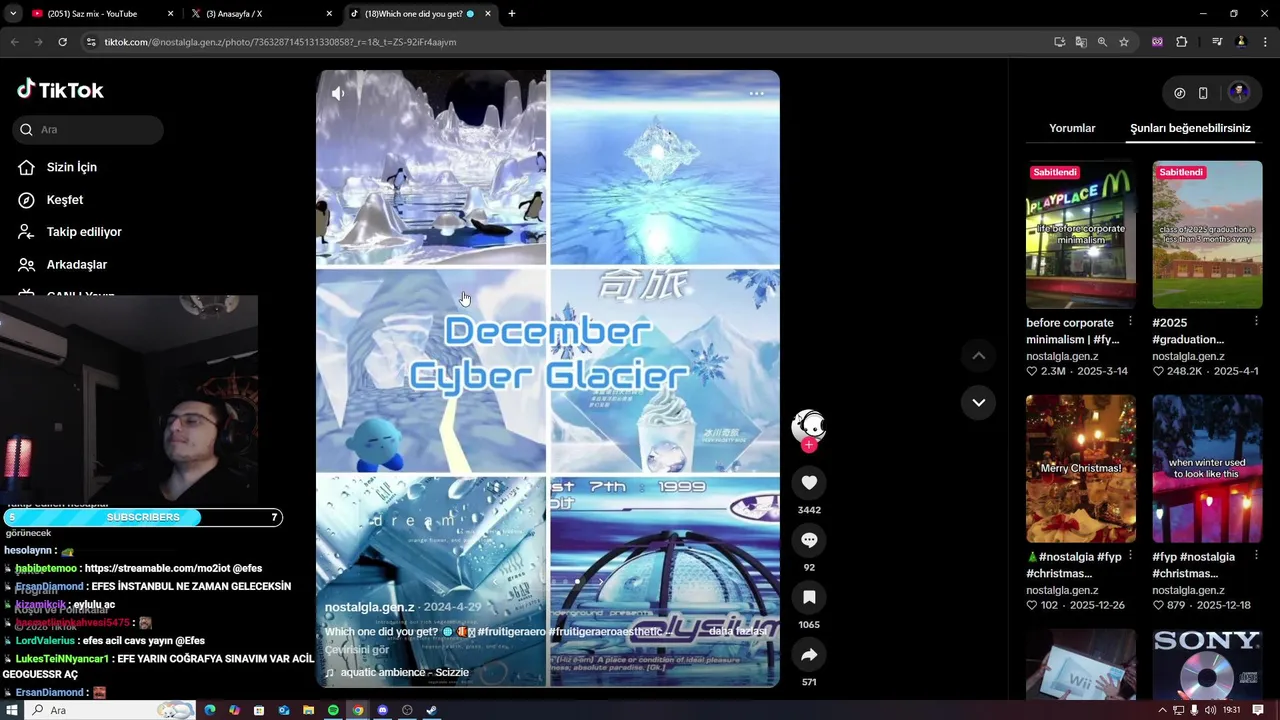This screenshot has height=720, width=1280.
Task: Click the nostalgia.gen.z username on the post
Action: (369, 607)
